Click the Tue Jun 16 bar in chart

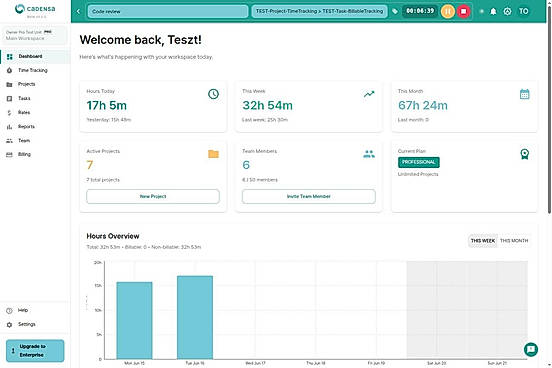coord(195,317)
